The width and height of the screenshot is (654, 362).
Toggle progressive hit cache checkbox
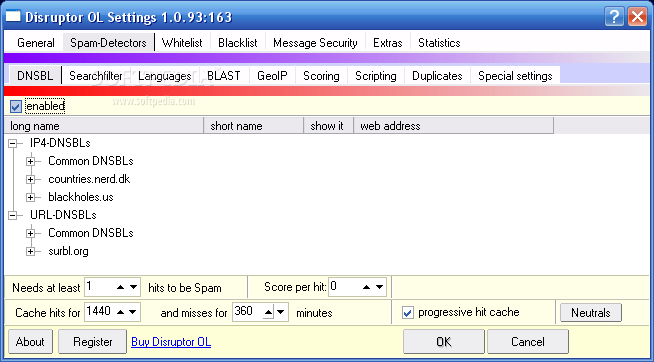click(x=407, y=313)
